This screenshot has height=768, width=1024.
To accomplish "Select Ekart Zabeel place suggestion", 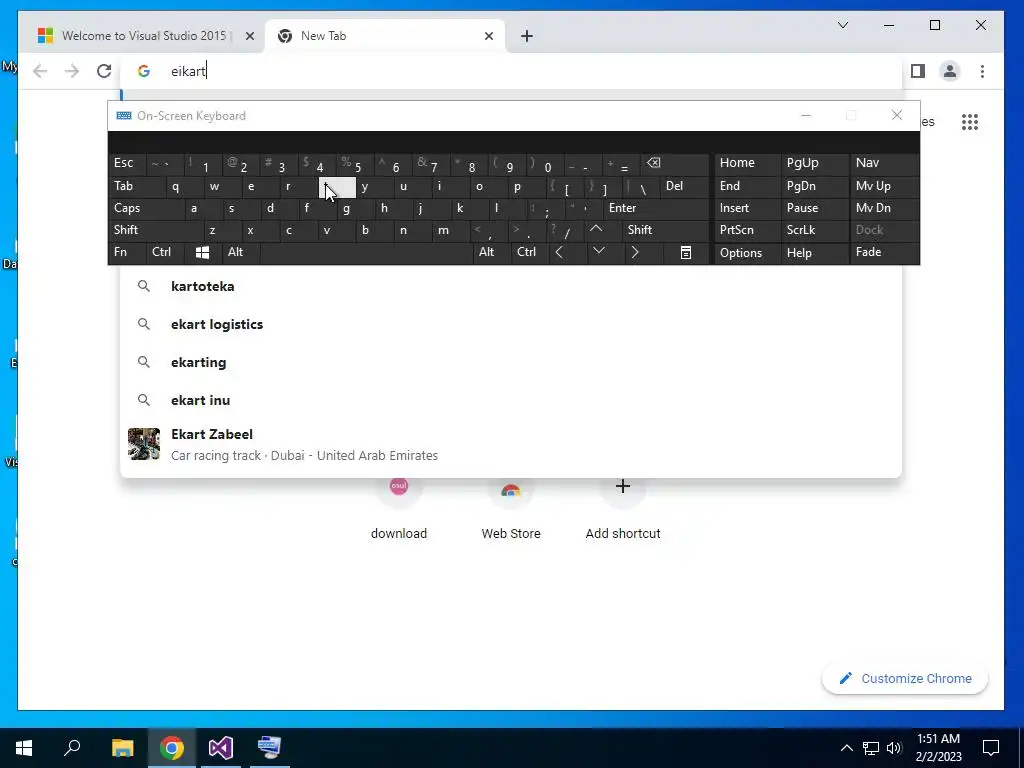I will (x=511, y=444).
